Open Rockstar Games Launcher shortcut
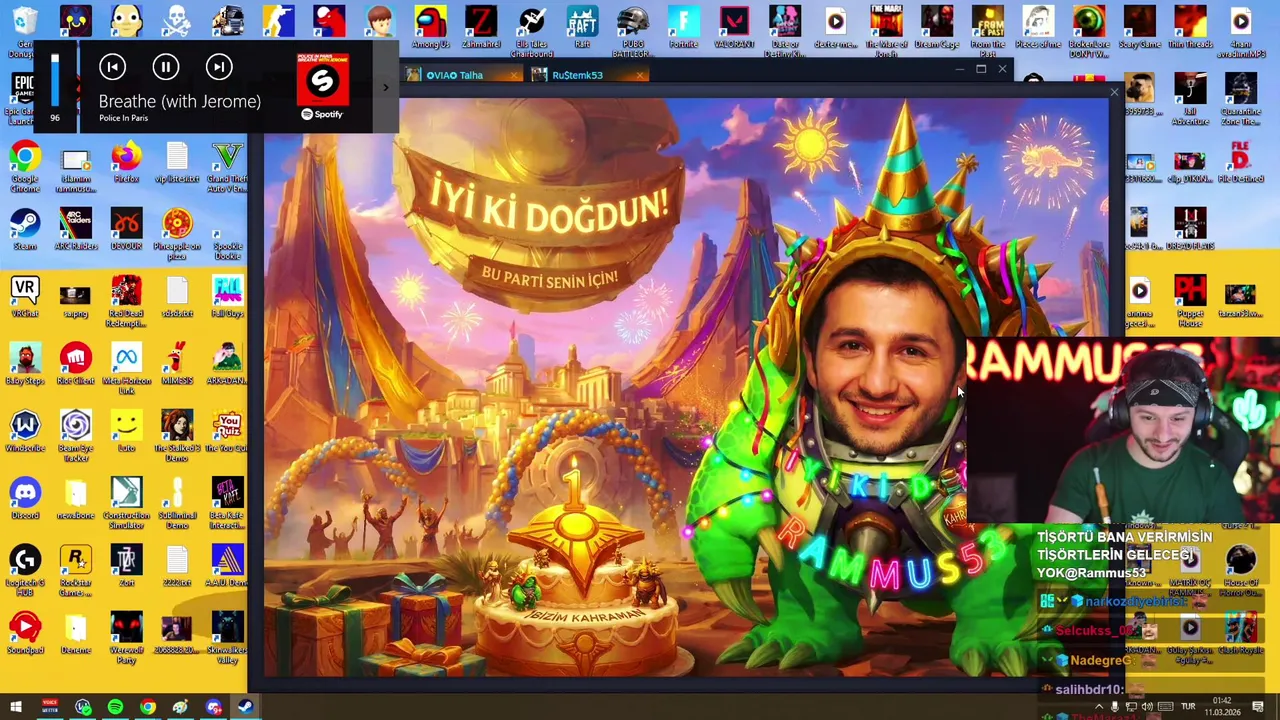 [x=75, y=570]
